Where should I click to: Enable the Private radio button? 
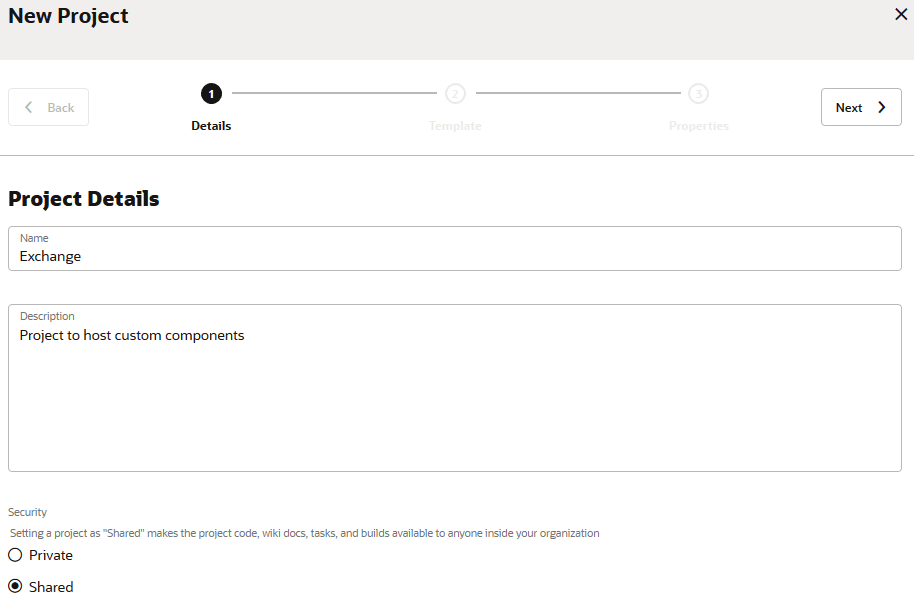click(15, 554)
